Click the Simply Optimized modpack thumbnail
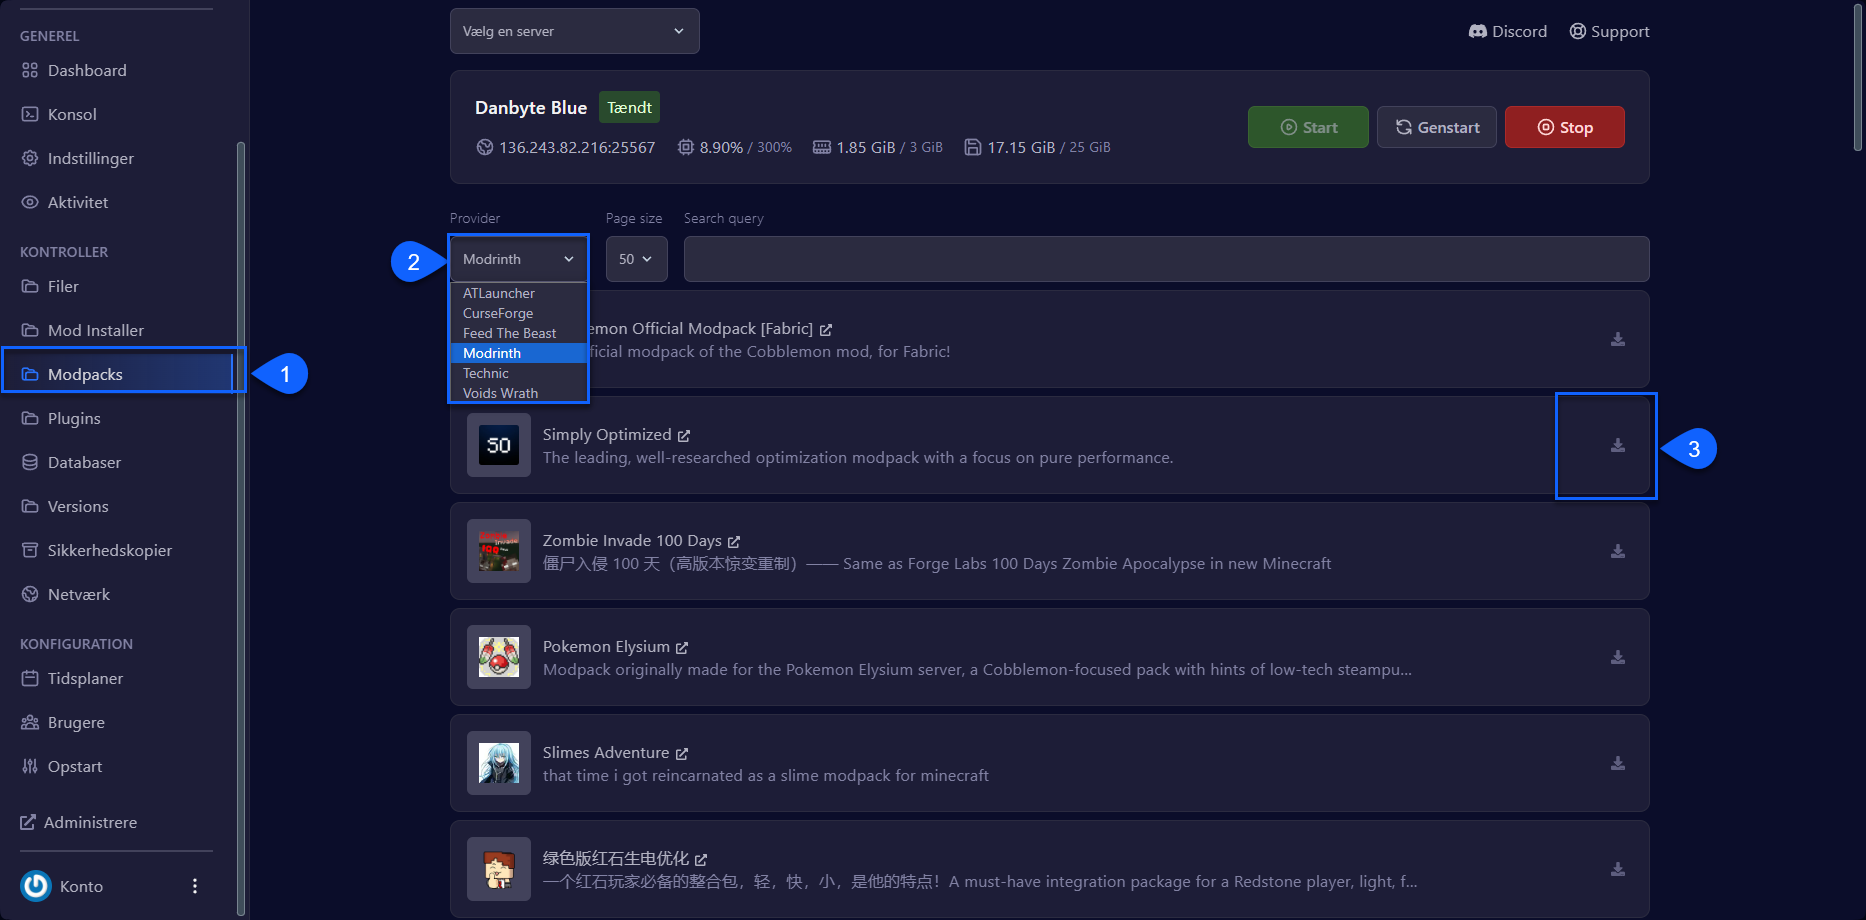Image resolution: width=1866 pixels, height=920 pixels. point(499,445)
